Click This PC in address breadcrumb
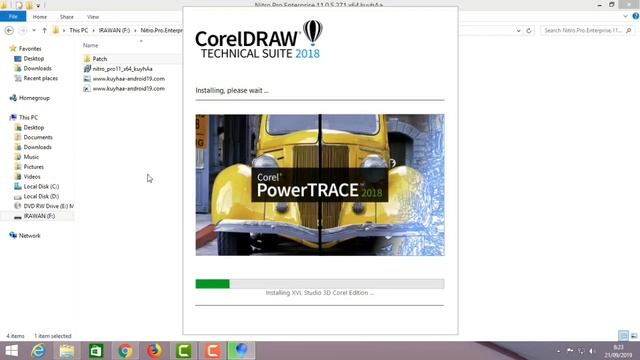 78,31
